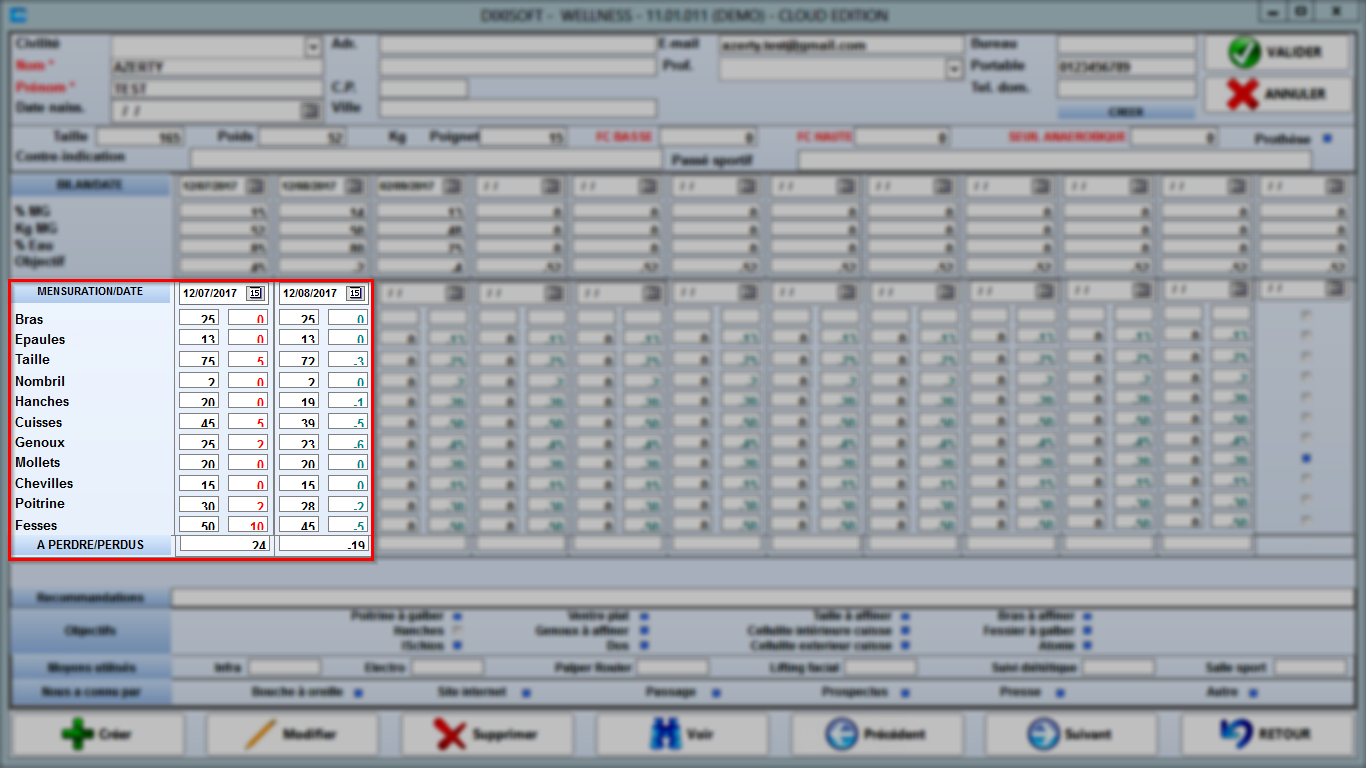This screenshot has width=1366, height=768.
Task: Toggle the Prothèse checkbox
Action: pos(1327,138)
